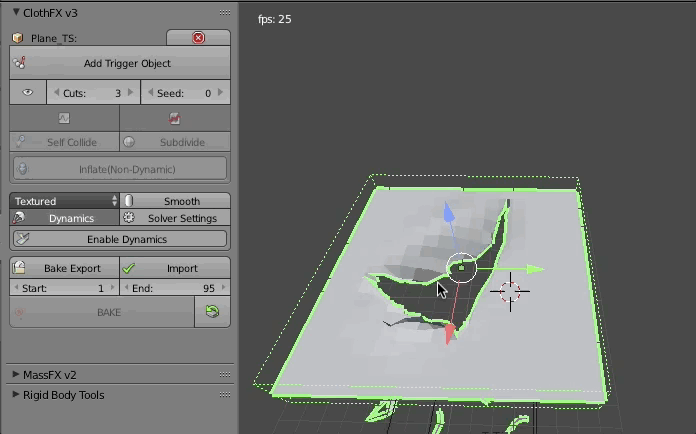696x434 pixels.
Task: Click the Subdivide sphere icon
Action: click(x=129, y=142)
